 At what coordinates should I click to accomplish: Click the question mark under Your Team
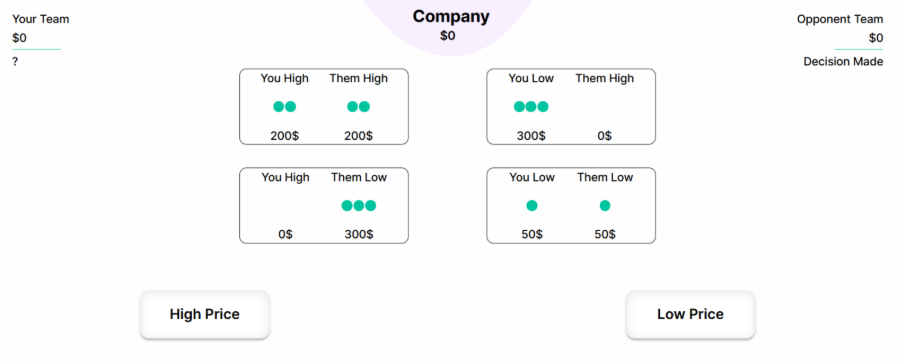pos(15,62)
